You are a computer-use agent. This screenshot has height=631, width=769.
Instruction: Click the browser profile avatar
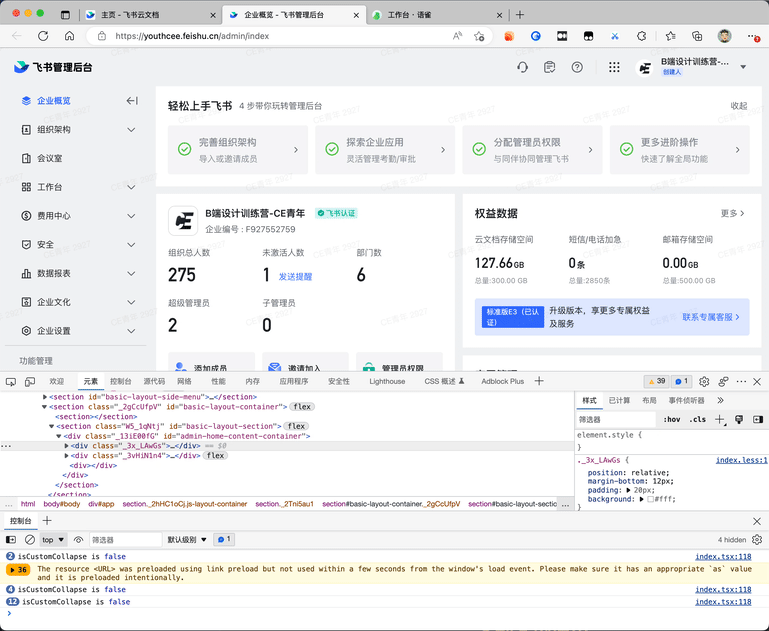[x=724, y=36]
